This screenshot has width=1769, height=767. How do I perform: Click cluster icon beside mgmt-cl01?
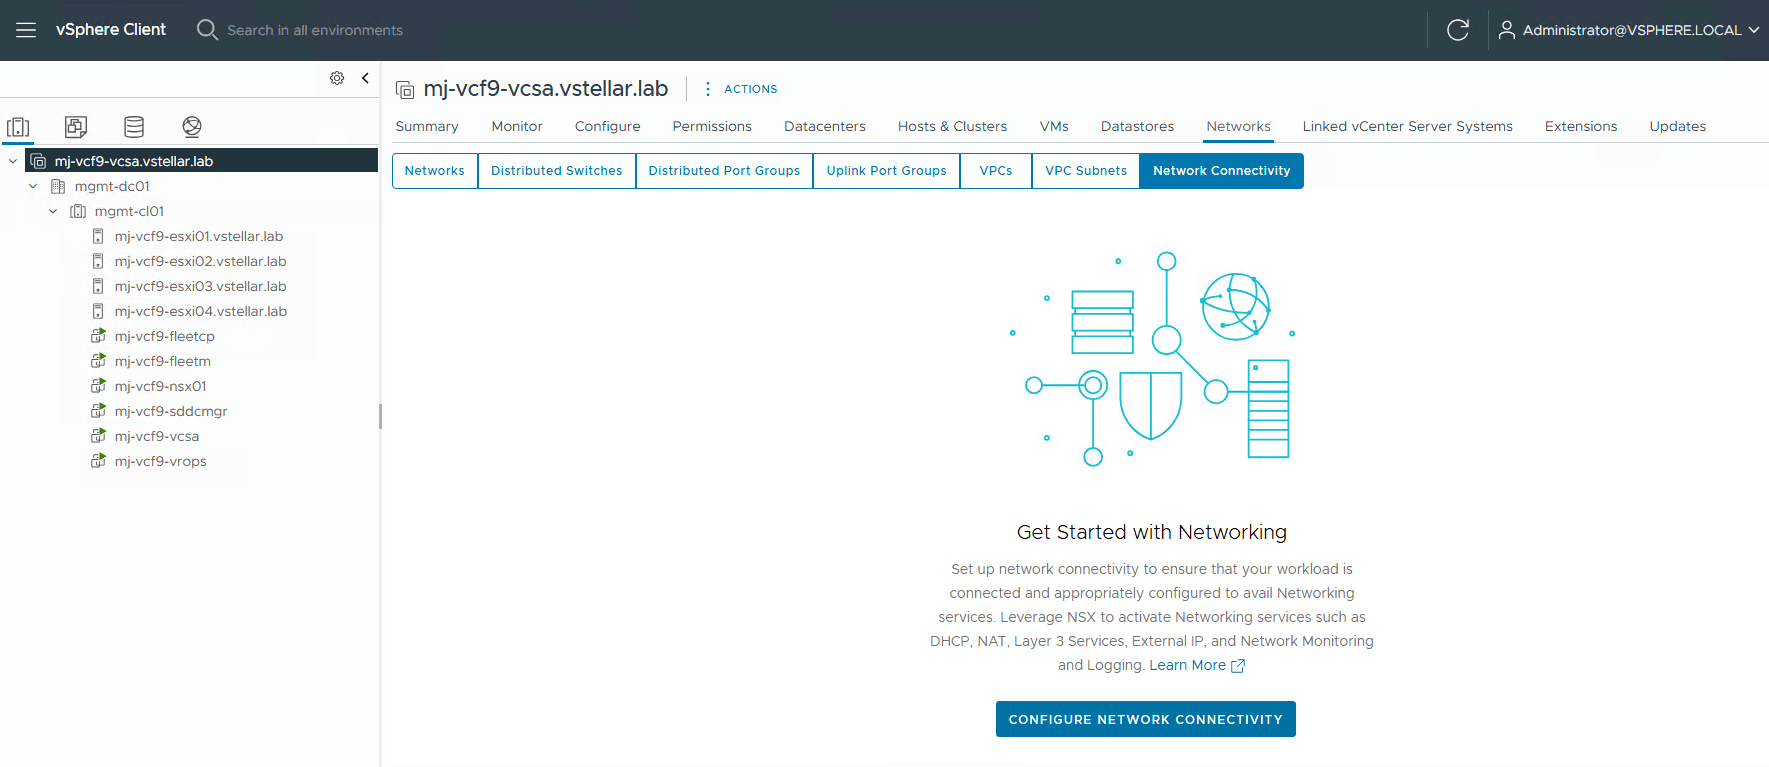(78, 211)
